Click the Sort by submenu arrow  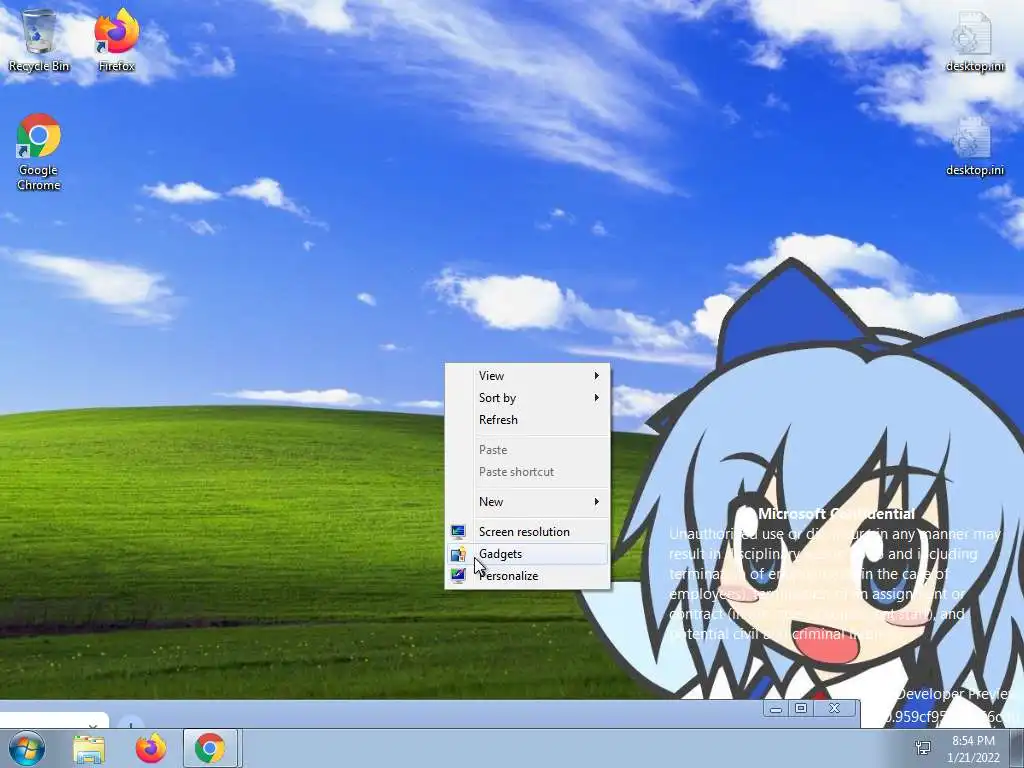point(596,398)
